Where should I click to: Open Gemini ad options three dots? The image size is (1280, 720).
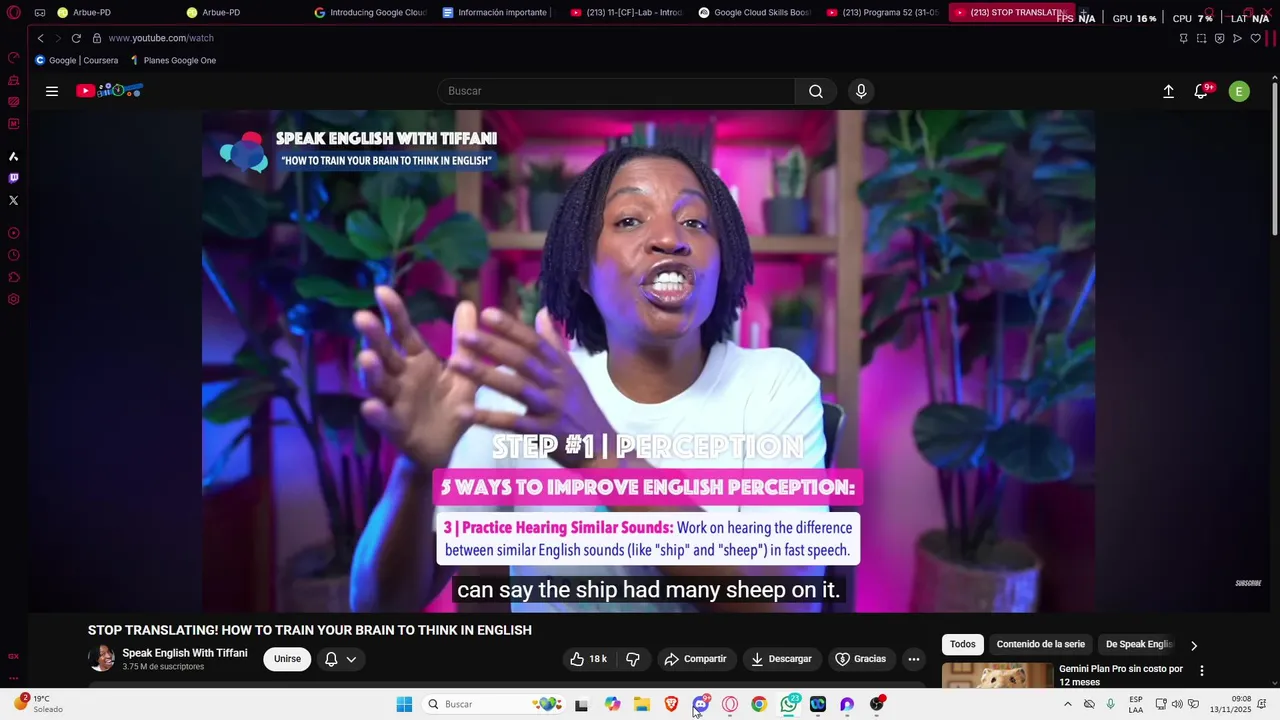click(1201, 670)
